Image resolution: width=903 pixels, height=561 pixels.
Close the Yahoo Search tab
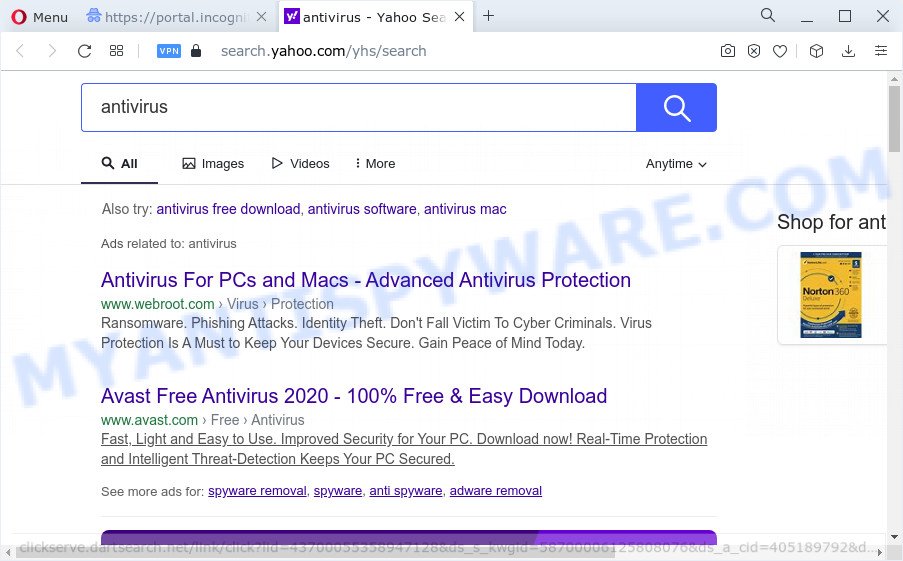pos(460,17)
